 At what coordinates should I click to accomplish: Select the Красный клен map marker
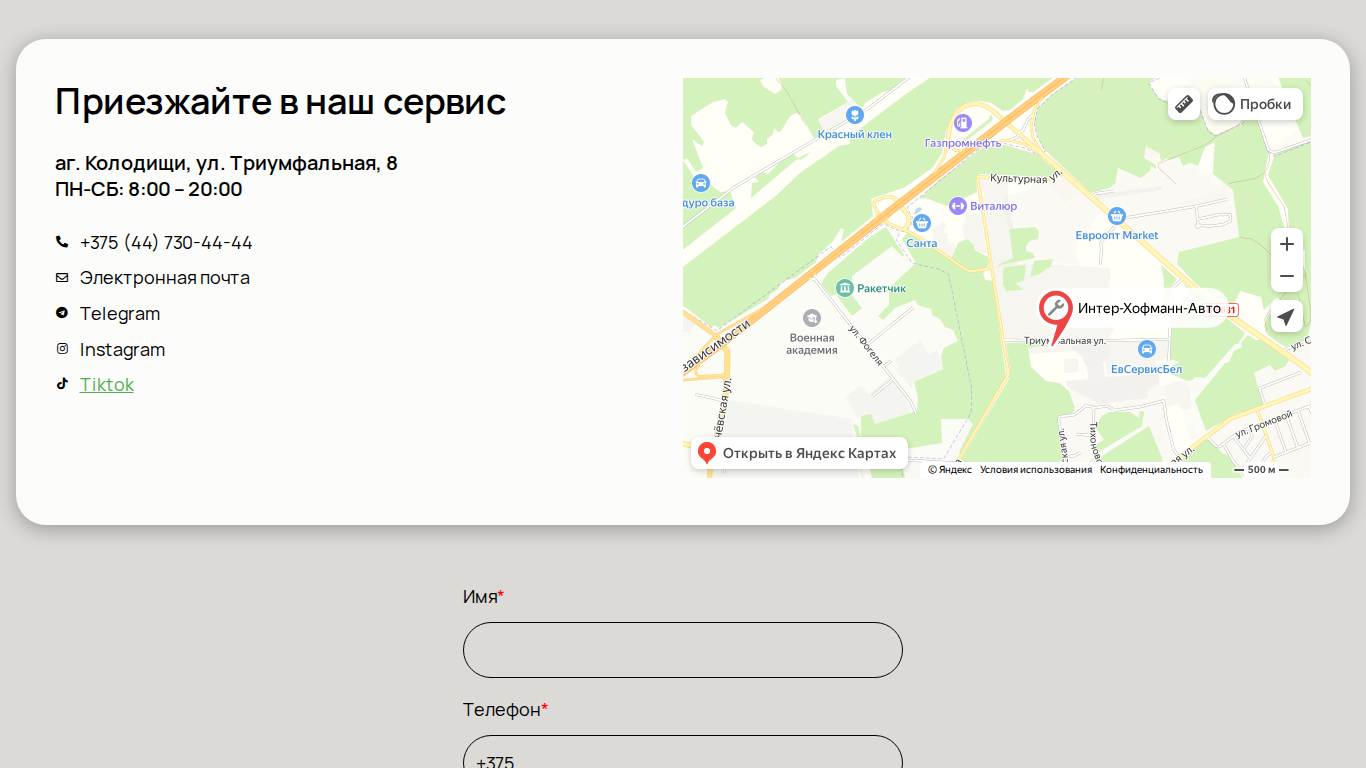click(x=854, y=115)
